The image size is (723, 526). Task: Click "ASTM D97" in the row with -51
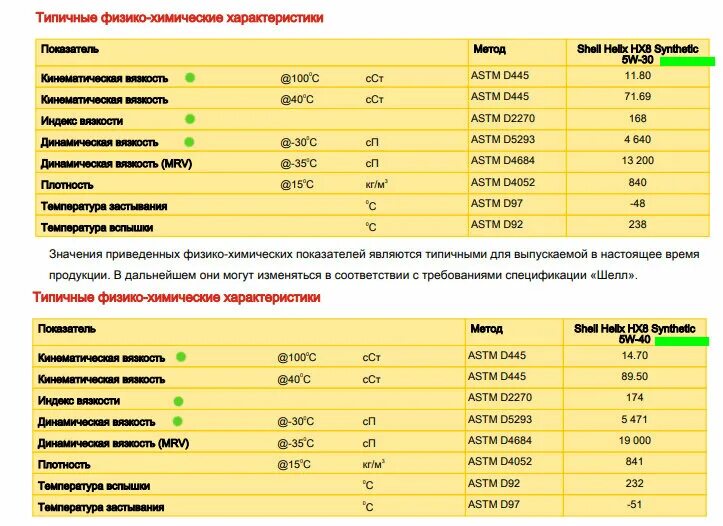(494, 504)
